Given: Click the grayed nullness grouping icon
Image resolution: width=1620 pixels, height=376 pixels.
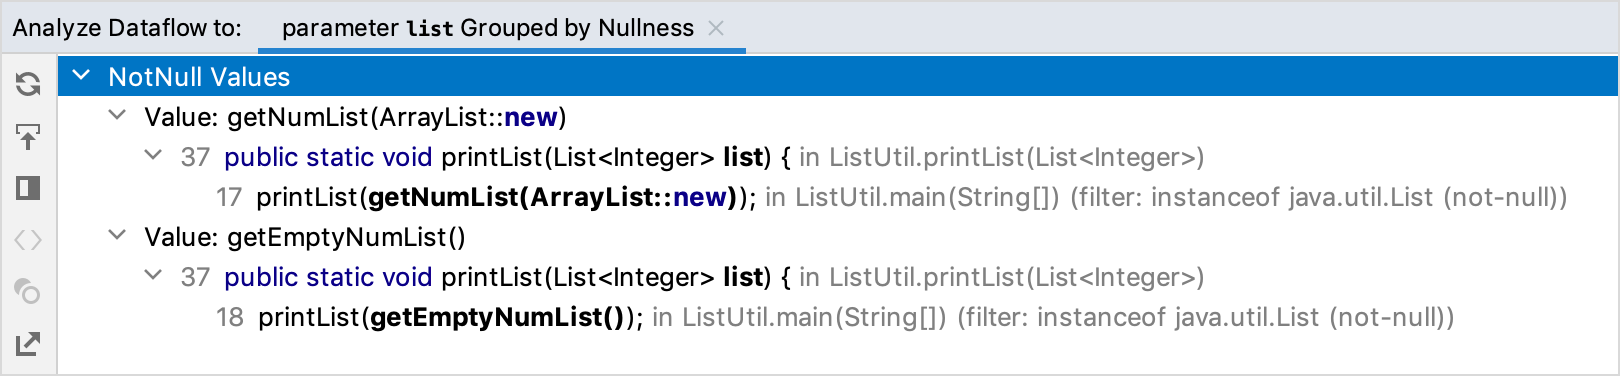Looking at the screenshot, I should [28, 292].
